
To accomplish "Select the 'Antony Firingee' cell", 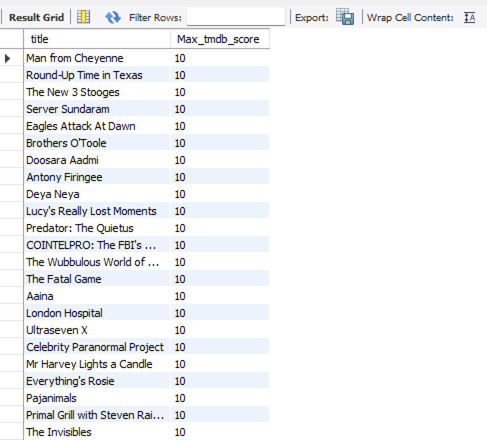I will (97, 177).
